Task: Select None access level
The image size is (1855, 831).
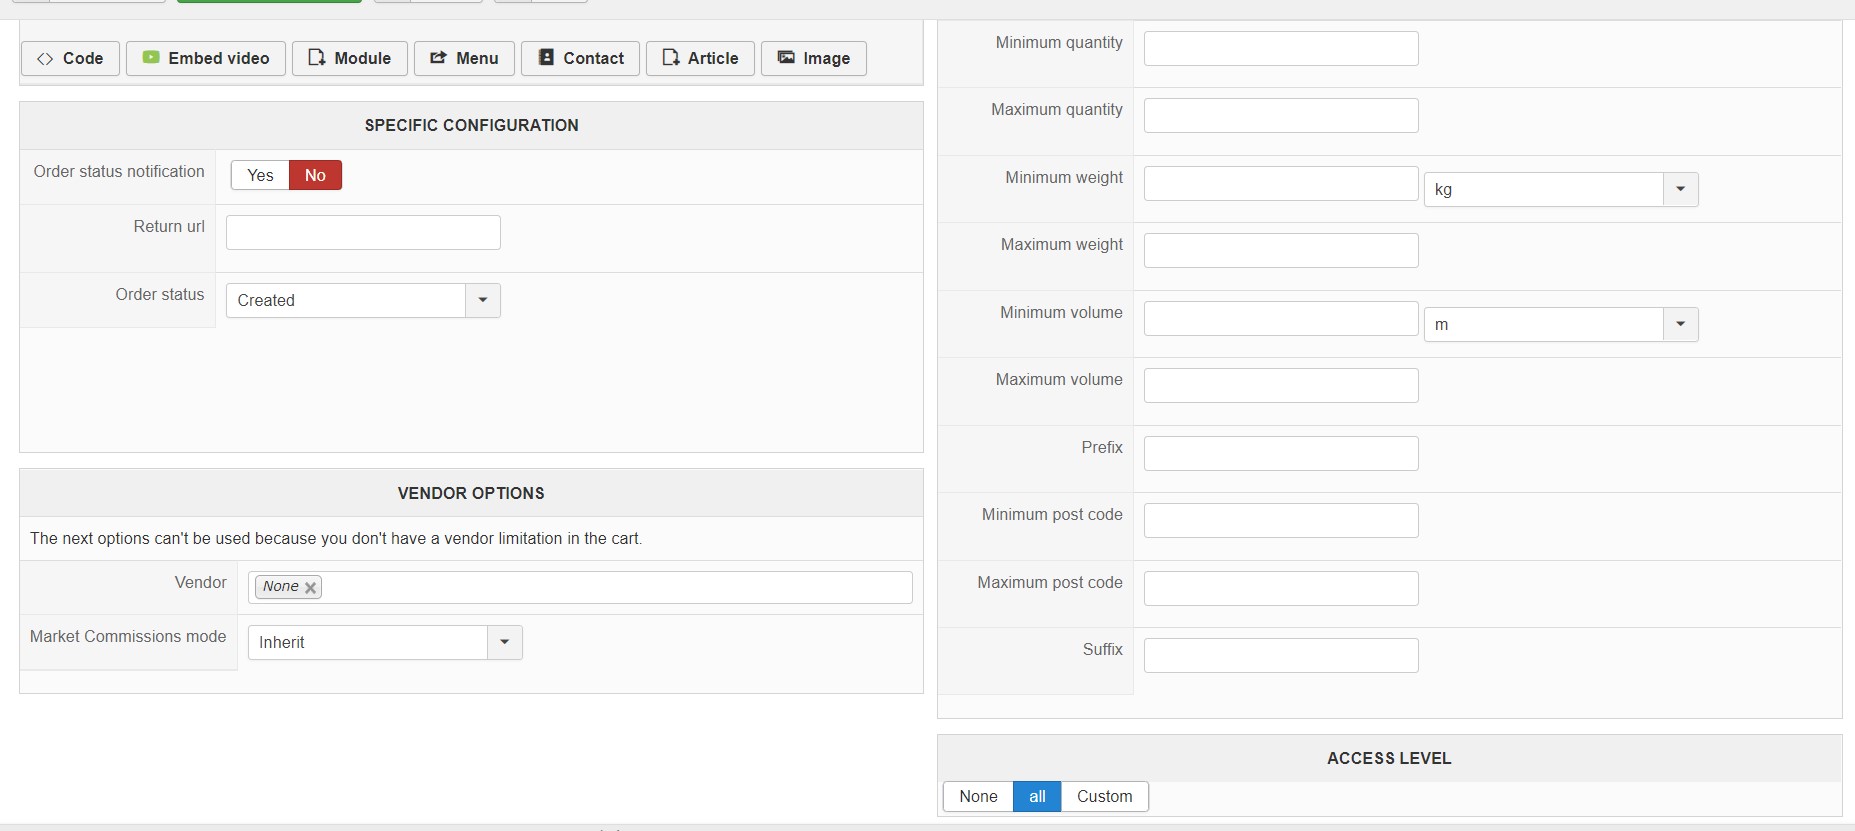Action: (978, 796)
